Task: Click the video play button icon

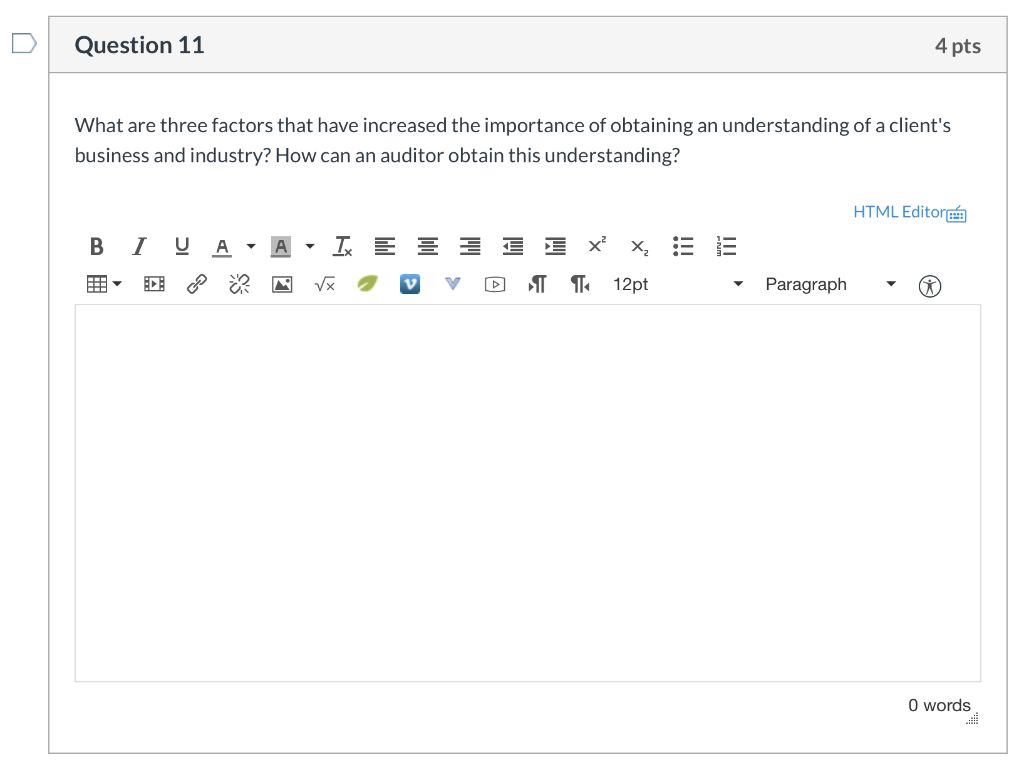Action: (x=495, y=285)
